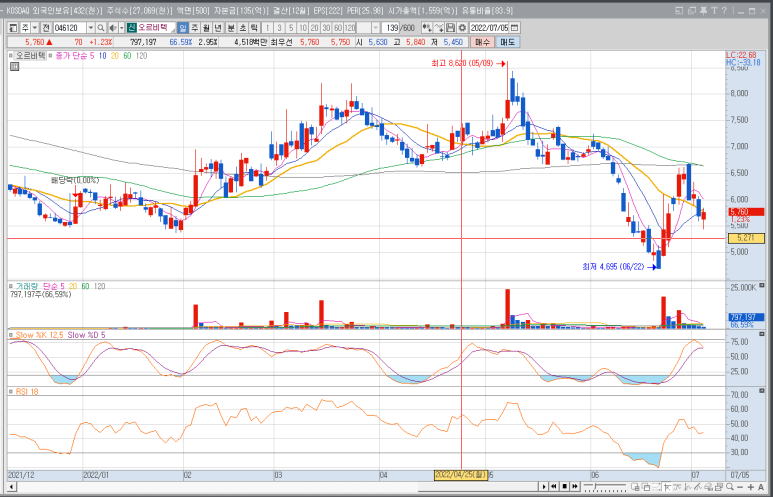Image resolution: width=773 pixels, height=497 pixels.
Task: Collapse the Slow %K panel corner button
Action: (762, 334)
